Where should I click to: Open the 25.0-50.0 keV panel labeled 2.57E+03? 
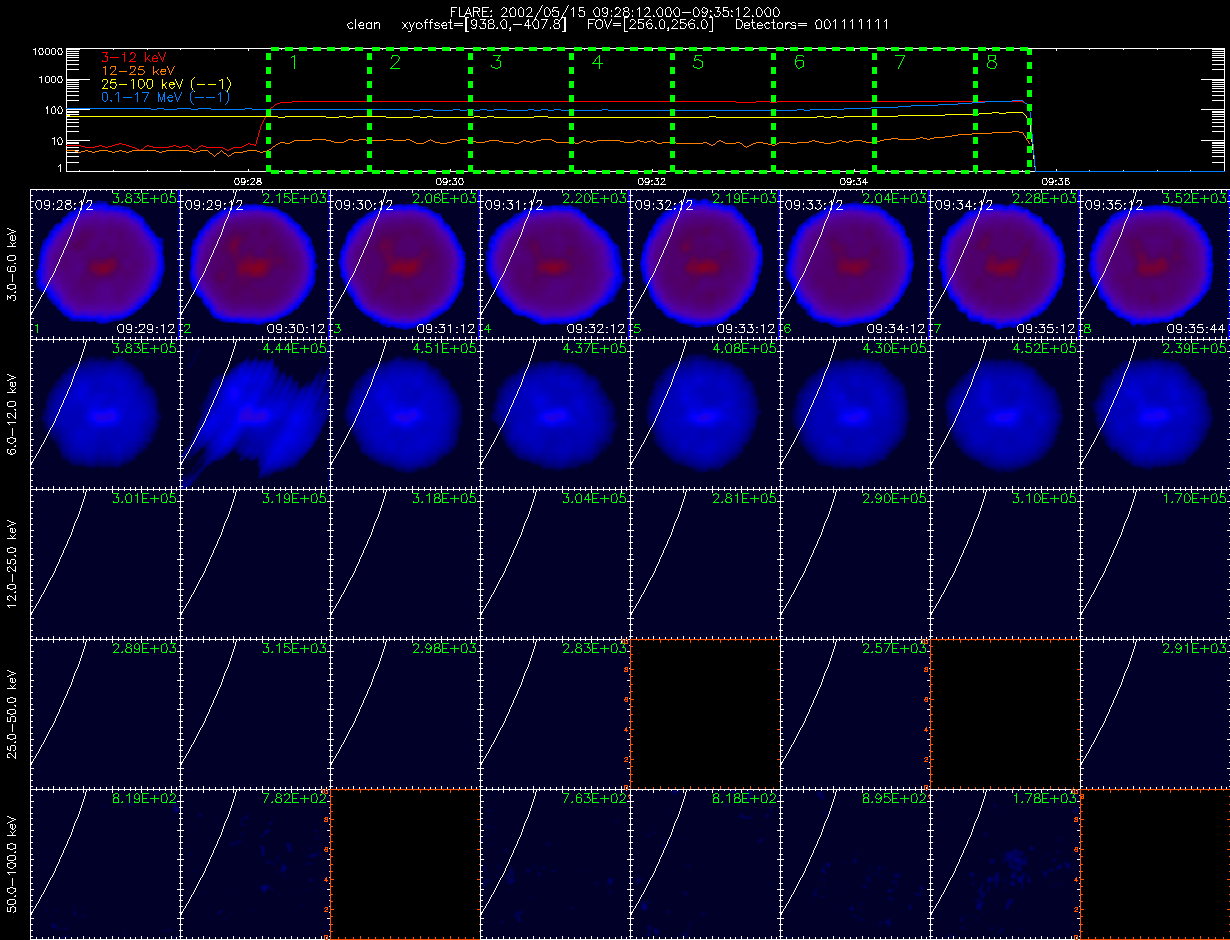tap(855, 713)
